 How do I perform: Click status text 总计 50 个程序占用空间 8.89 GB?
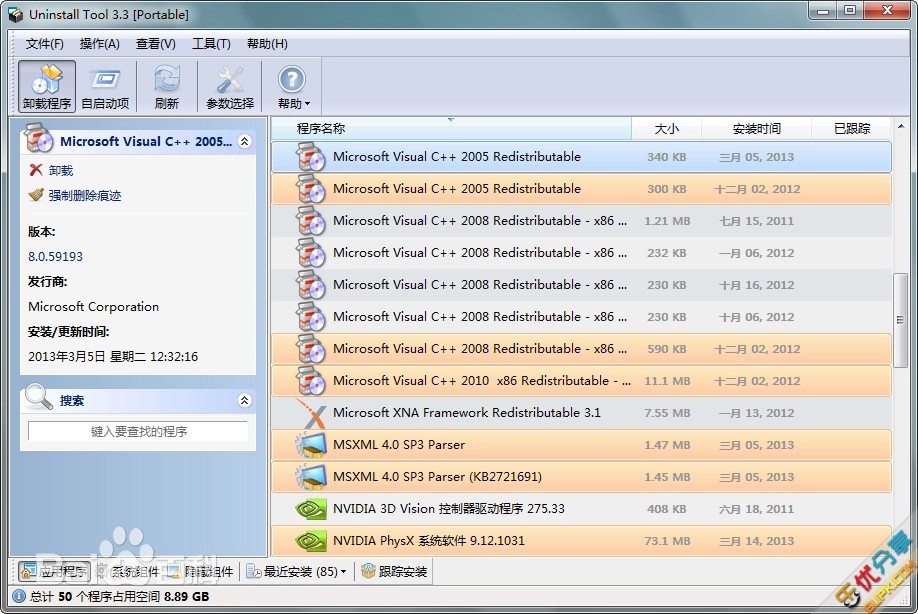[119, 596]
